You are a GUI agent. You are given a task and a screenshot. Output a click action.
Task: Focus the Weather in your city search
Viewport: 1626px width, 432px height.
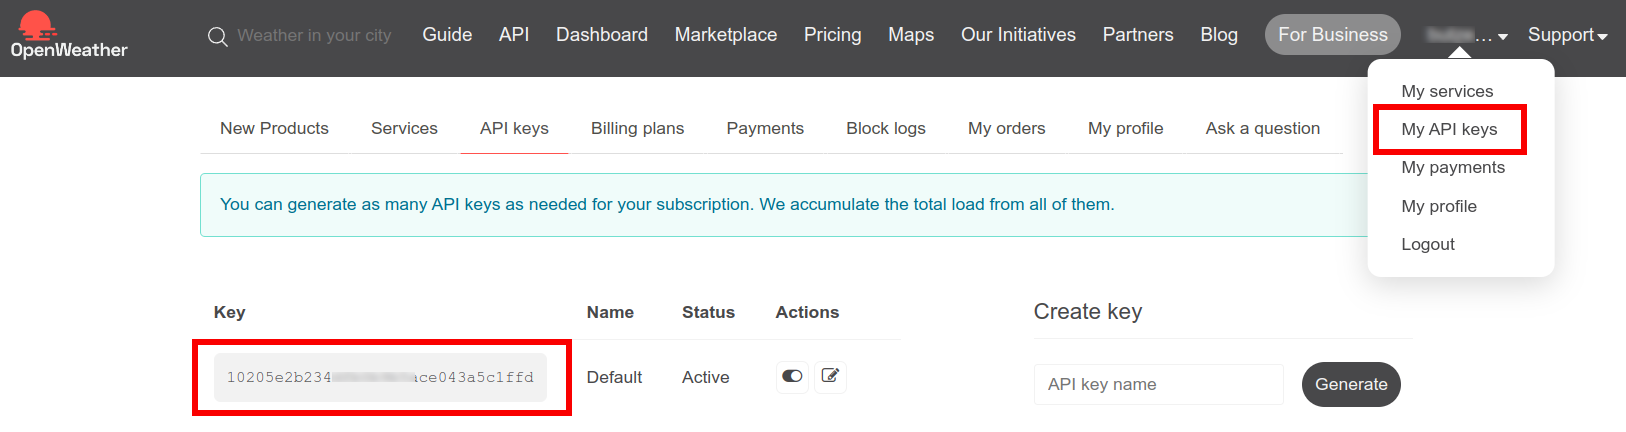[314, 36]
